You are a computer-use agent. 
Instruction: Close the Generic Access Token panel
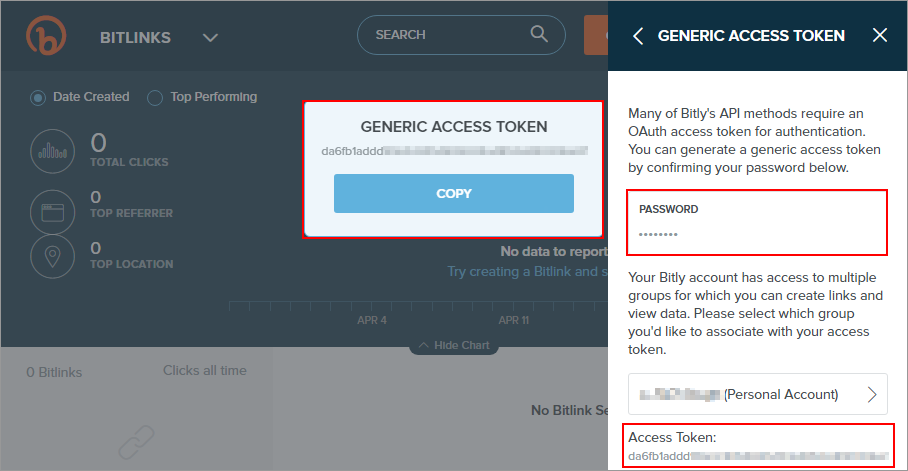880,35
